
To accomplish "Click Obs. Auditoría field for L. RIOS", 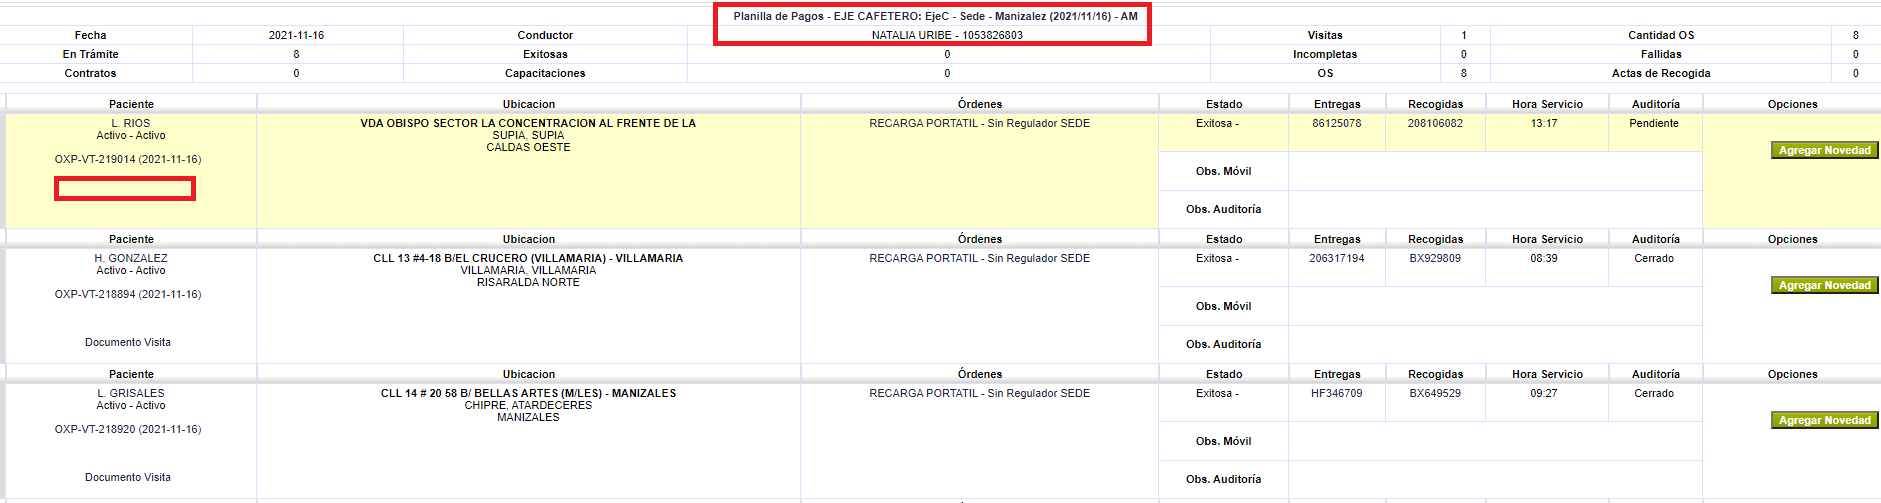I will coord(1495,209).
